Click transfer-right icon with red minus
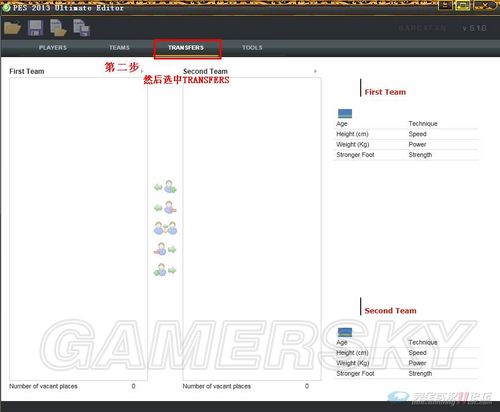This screenshot has width=500, height=412. tap(165, 249)
